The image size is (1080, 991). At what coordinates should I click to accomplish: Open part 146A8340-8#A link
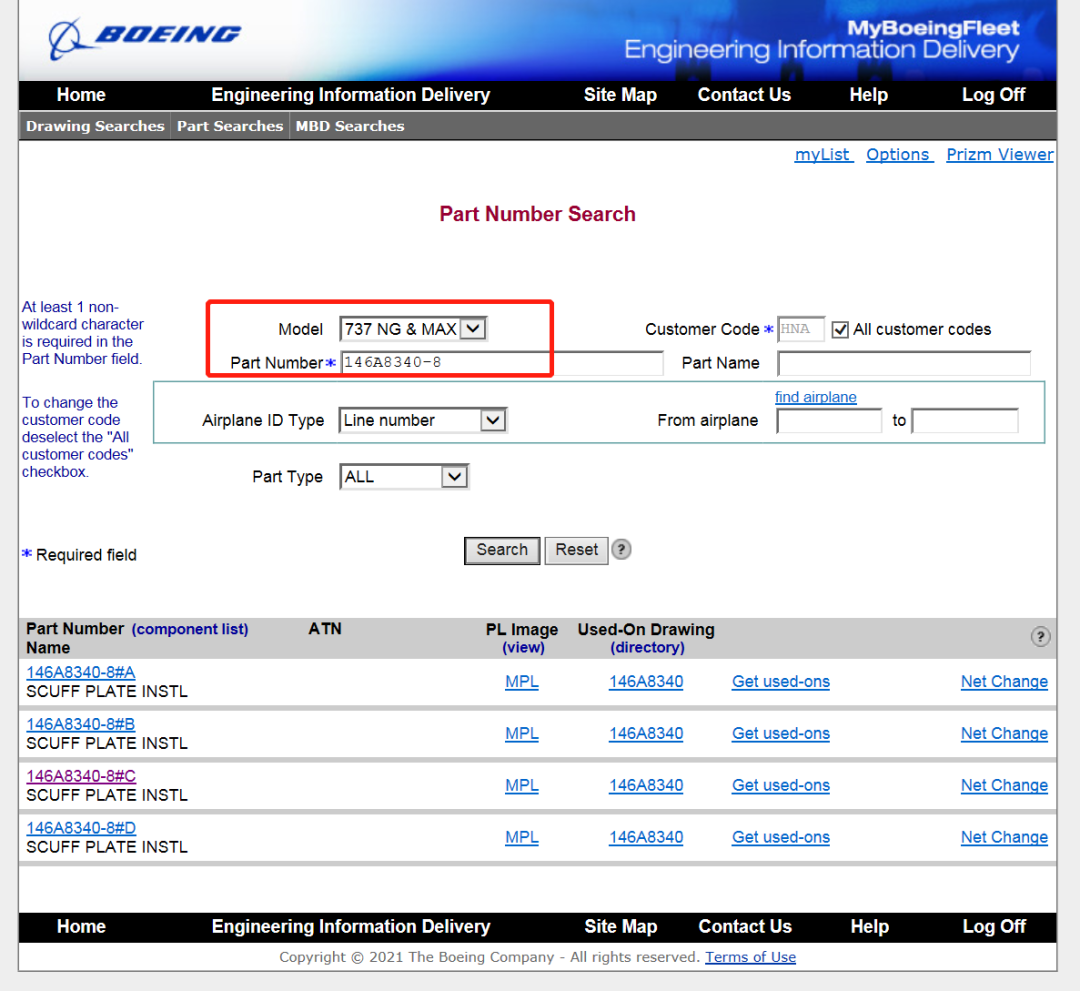(81, 673)
